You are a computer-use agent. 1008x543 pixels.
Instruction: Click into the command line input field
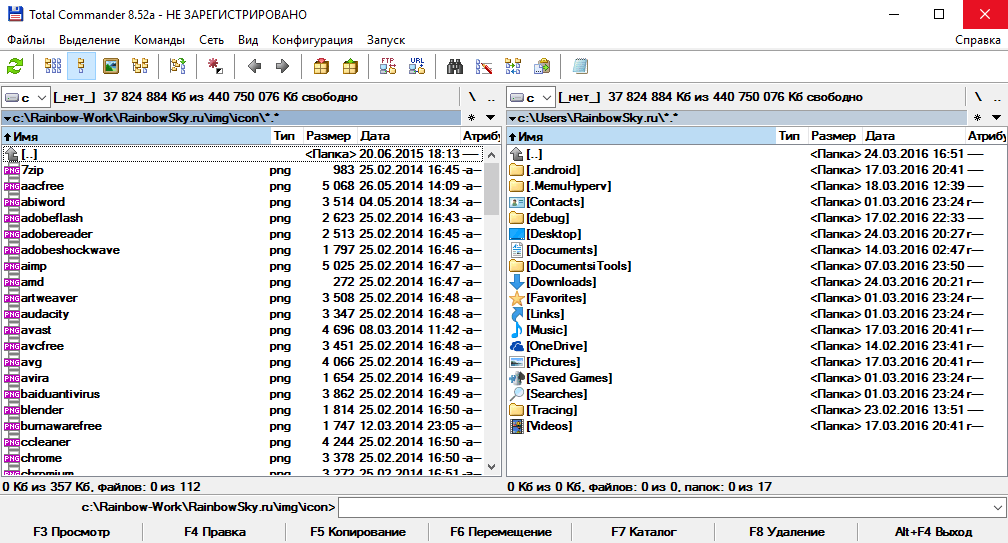tap(665, 508)
